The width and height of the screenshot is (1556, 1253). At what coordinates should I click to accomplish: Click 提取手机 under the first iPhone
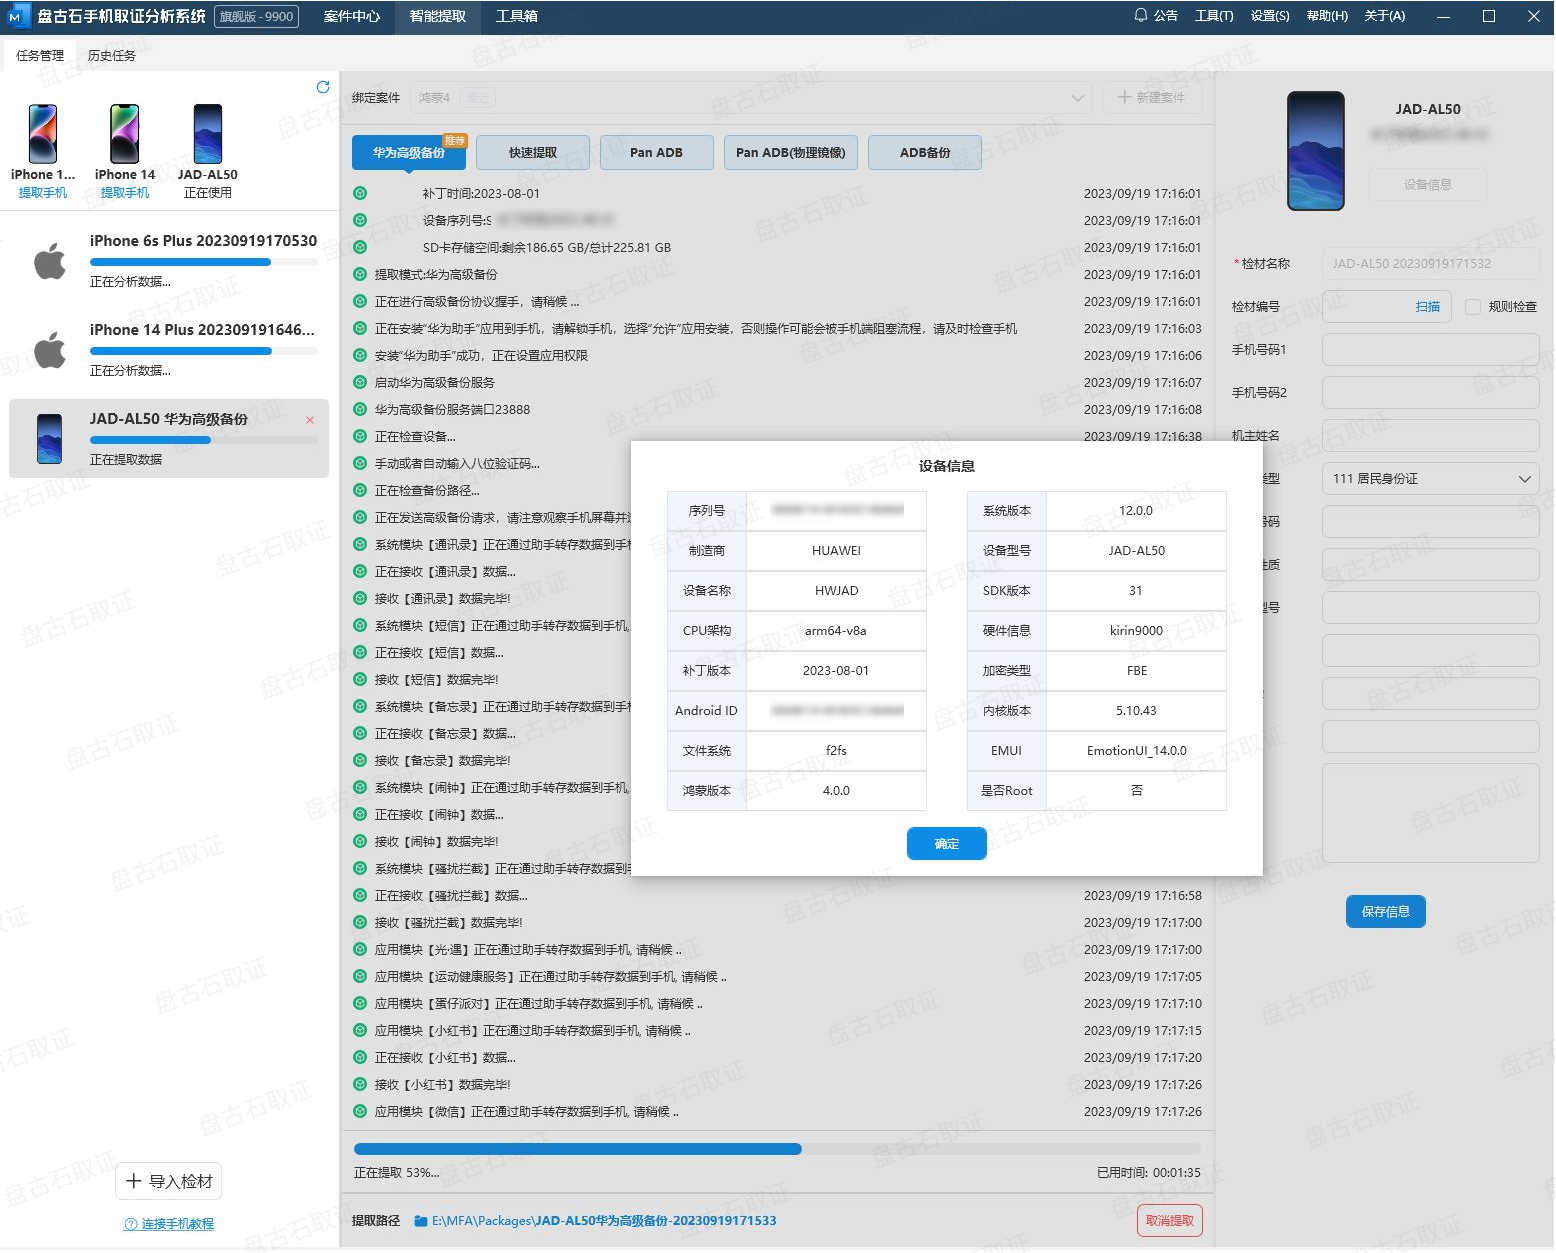click(x=43, y=193)
